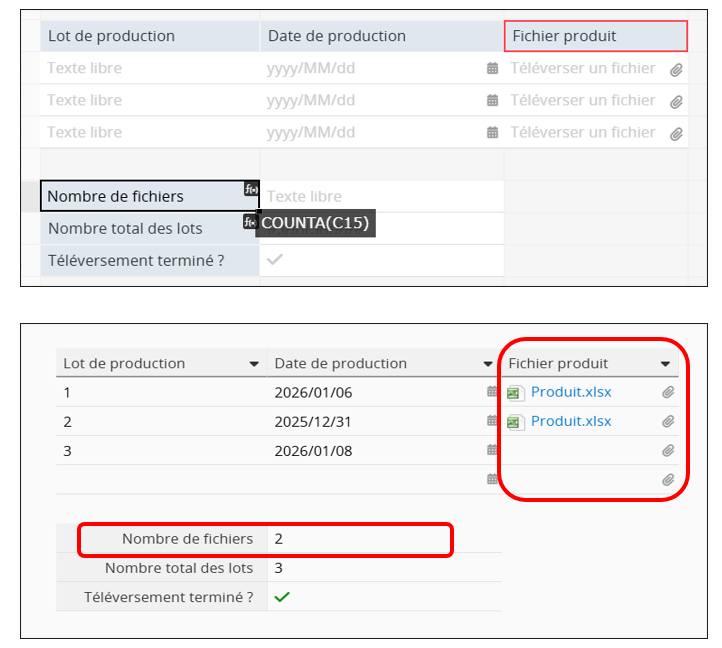Image resolution: width=722 pixels, height=648 pixels.
Task: Expand the Lot de production column dropdown arrow
Action: pyautogui.click(x=254, y=364)
